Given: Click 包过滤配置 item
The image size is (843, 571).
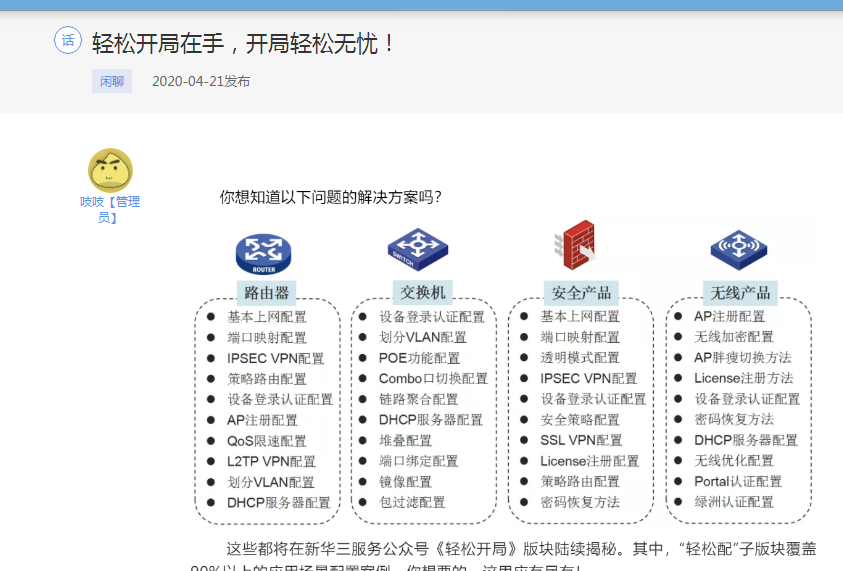Looking at the screenshot, I should pyautogui.click(x=412, y=502).
